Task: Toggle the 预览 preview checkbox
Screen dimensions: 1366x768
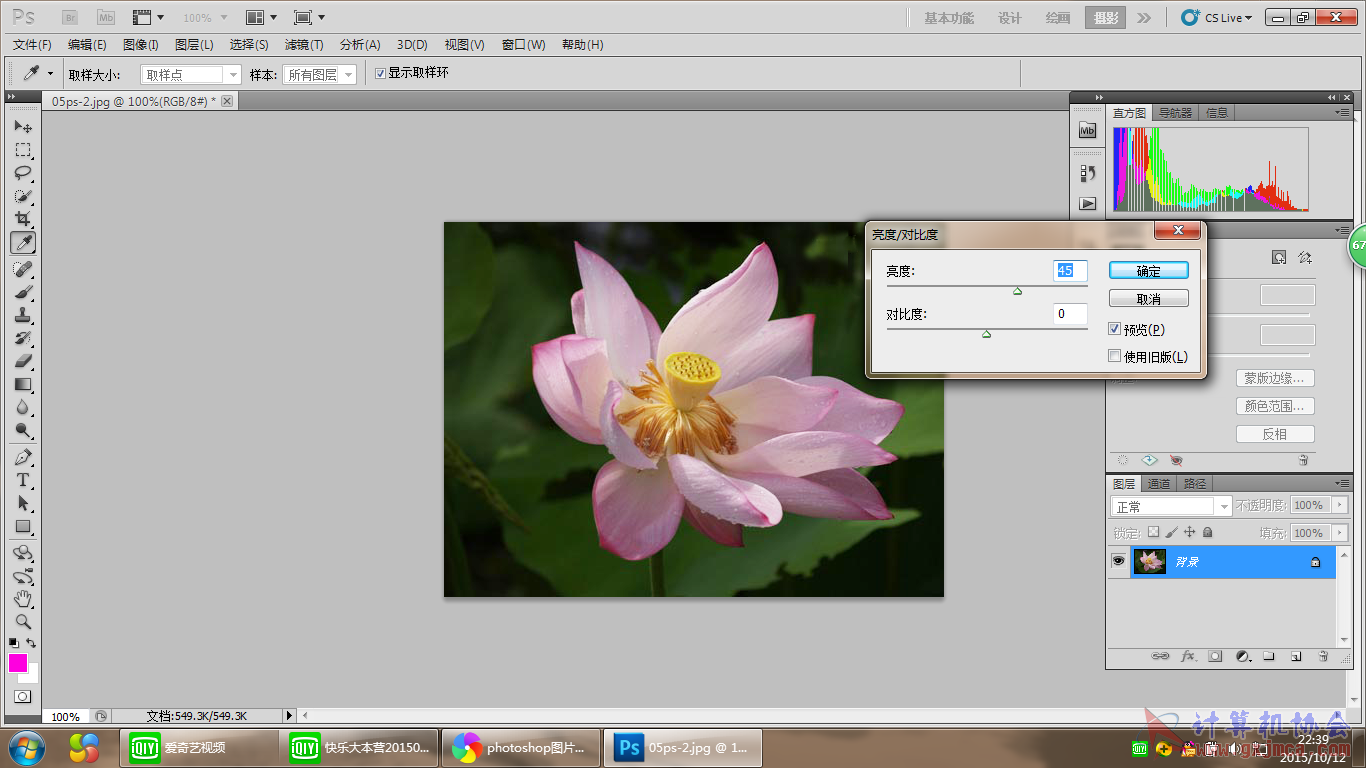Action: pyautogui.click(x=1115, y=329)
